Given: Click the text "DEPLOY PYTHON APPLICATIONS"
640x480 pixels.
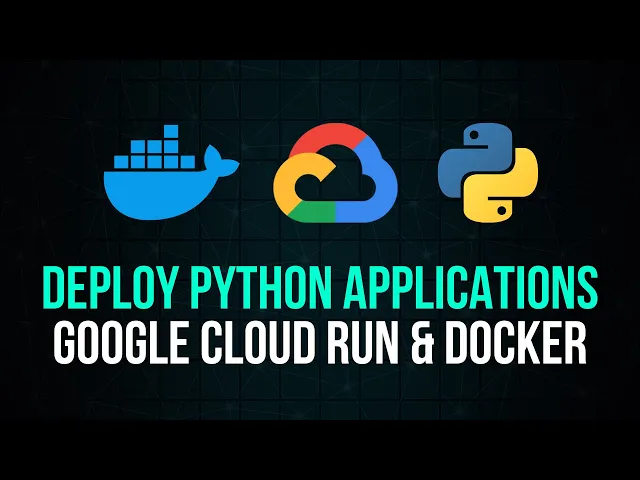Looking at the screenshot, I should pos(320,287).
